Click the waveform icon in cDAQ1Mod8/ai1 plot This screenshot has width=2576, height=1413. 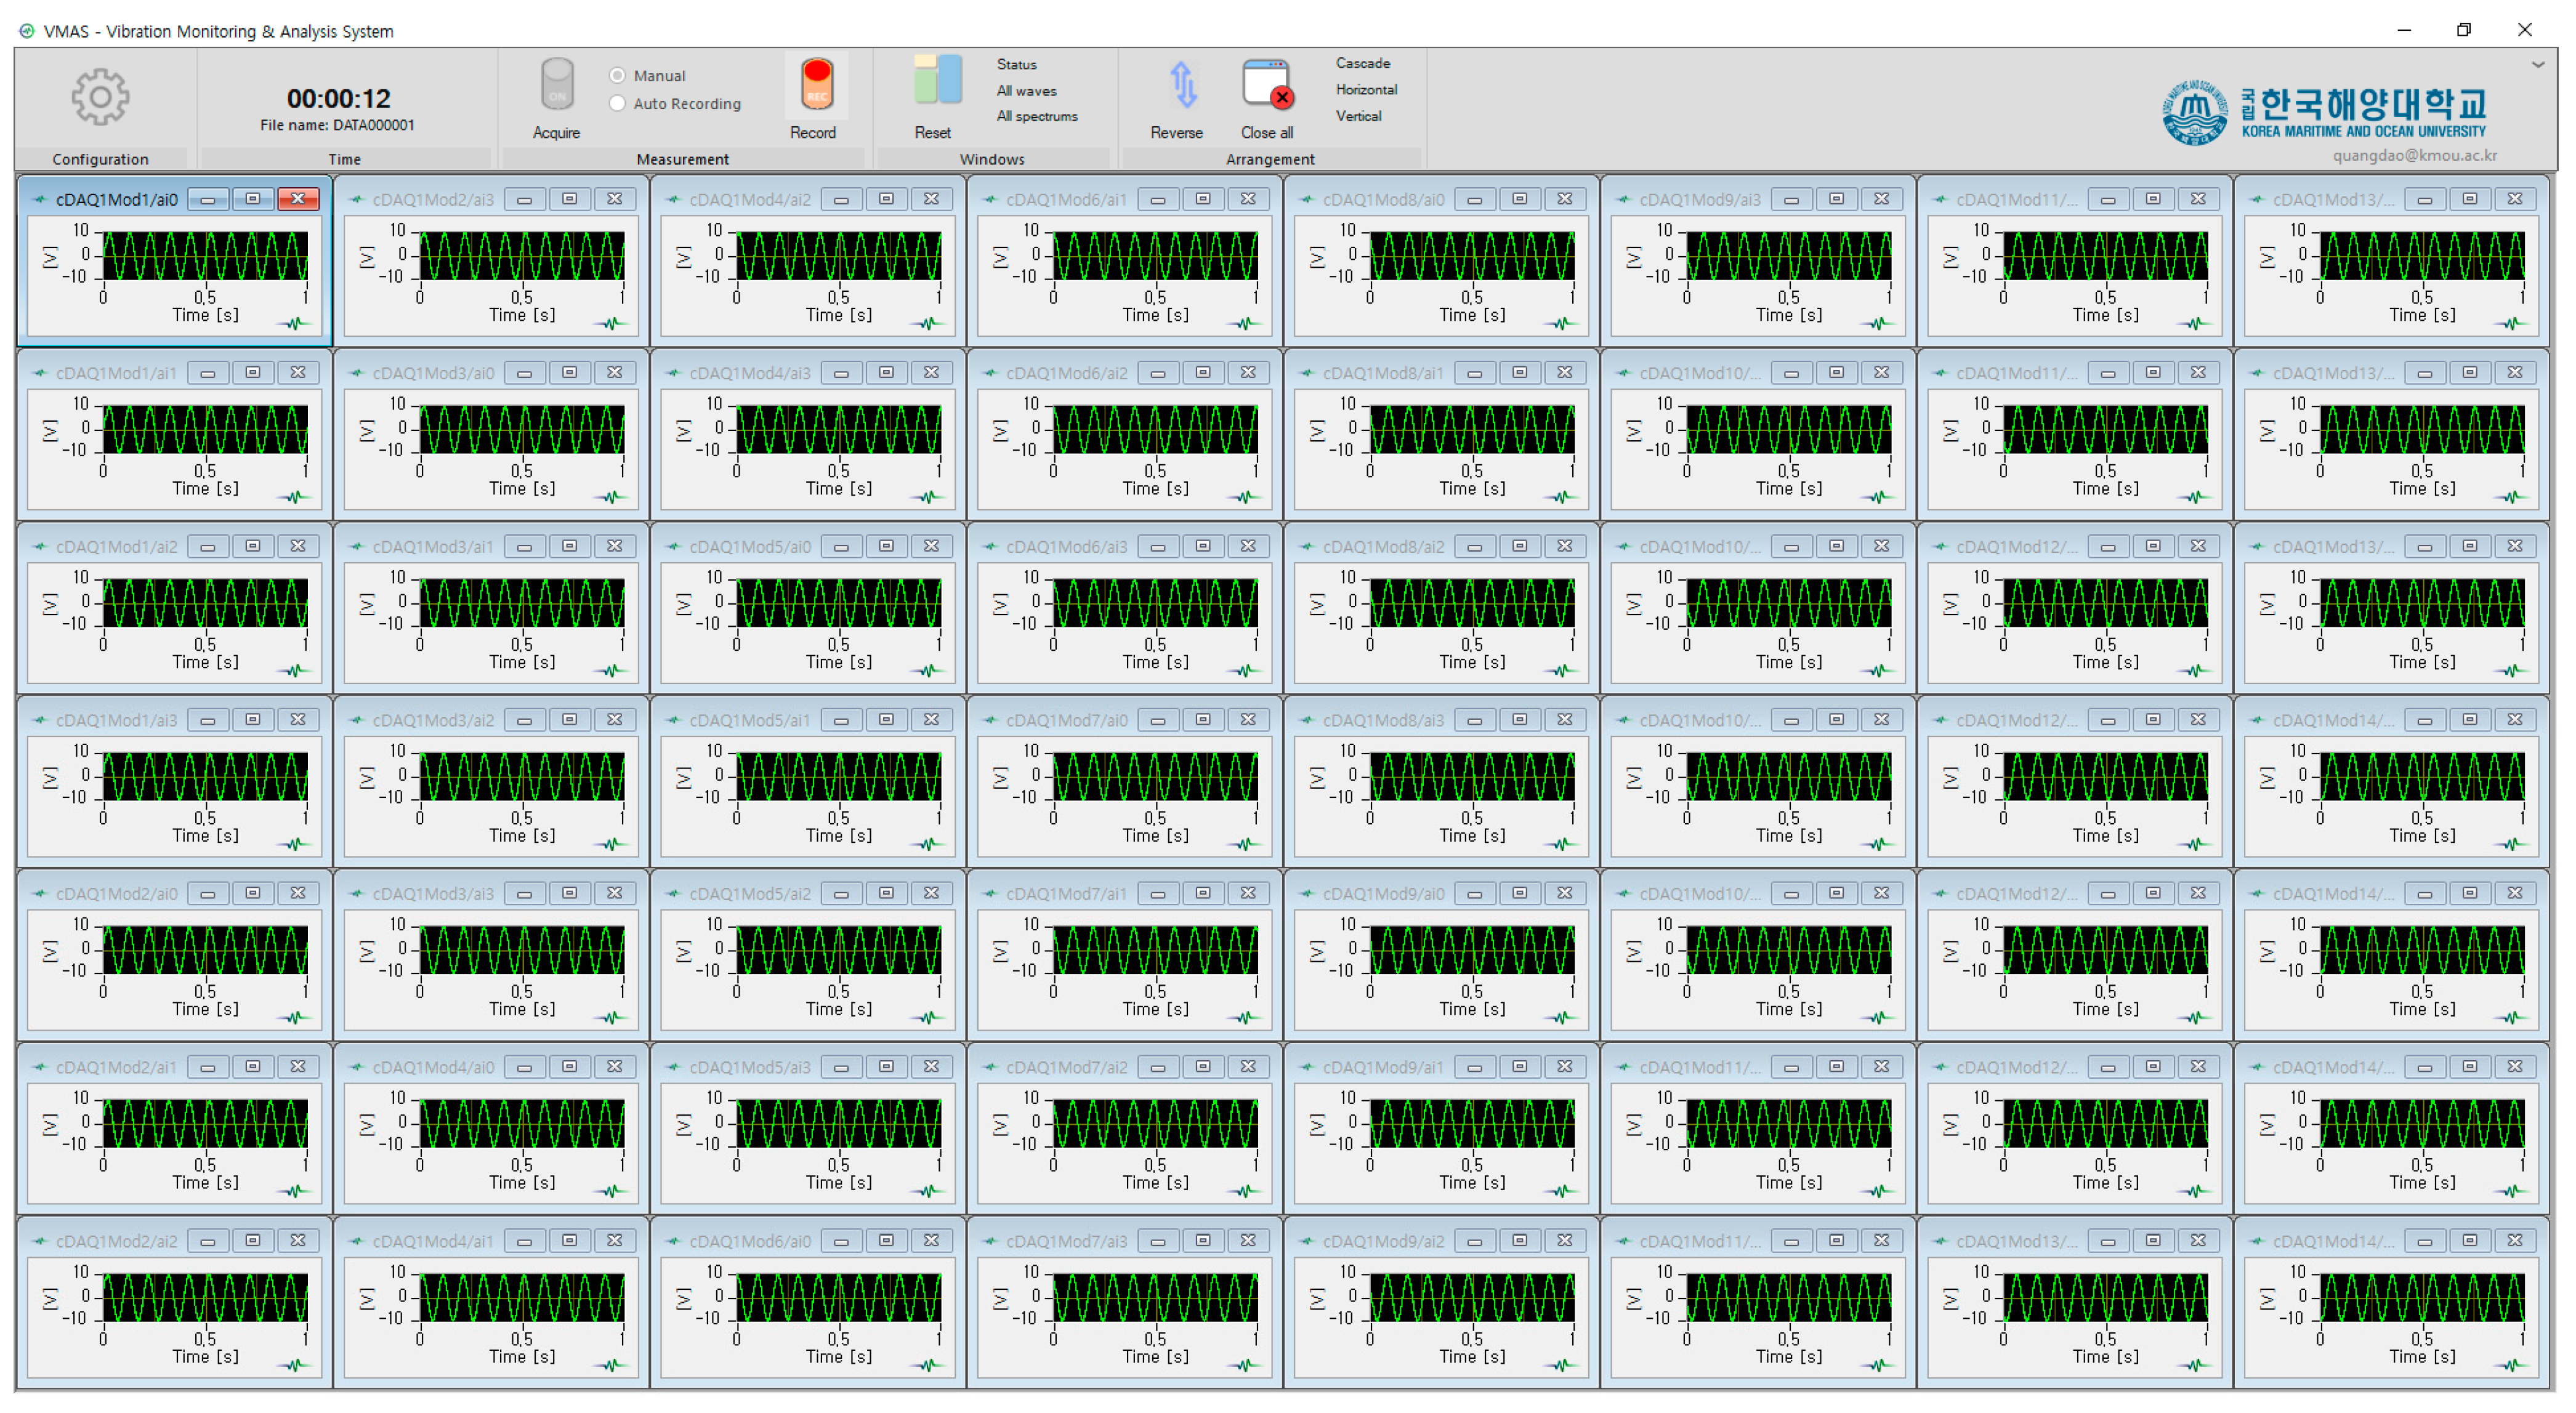point(1562,497)
